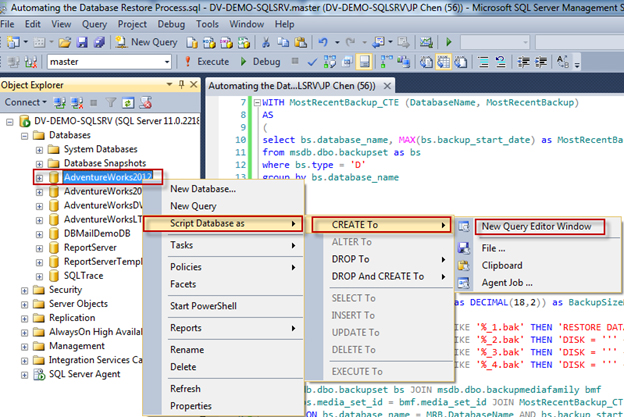Click the New Query toolbar button

pos(146,42)
